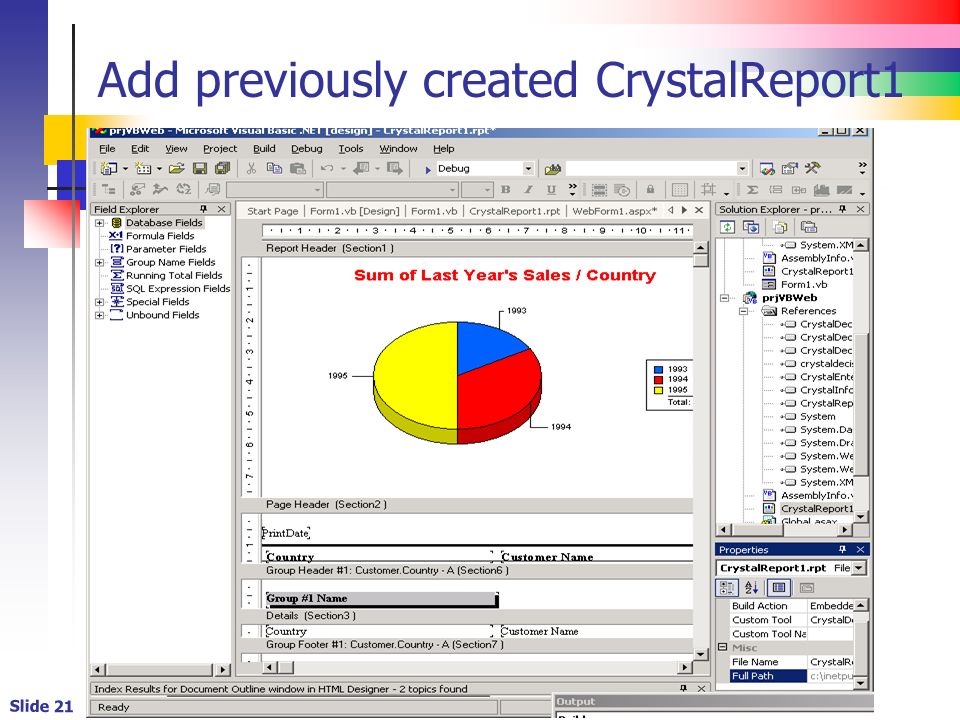The width and height of the screenshot is (960, 720).
Task: Click the Find in Files binoculars icon
Action: (x=553, y=168)
